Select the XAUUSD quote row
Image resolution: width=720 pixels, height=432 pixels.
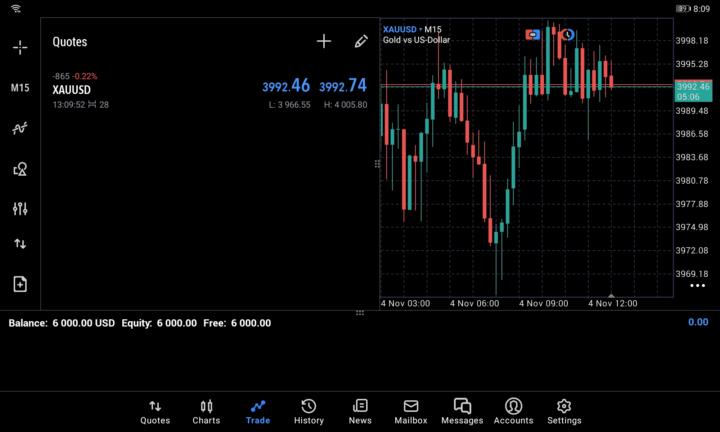(210, 90)
